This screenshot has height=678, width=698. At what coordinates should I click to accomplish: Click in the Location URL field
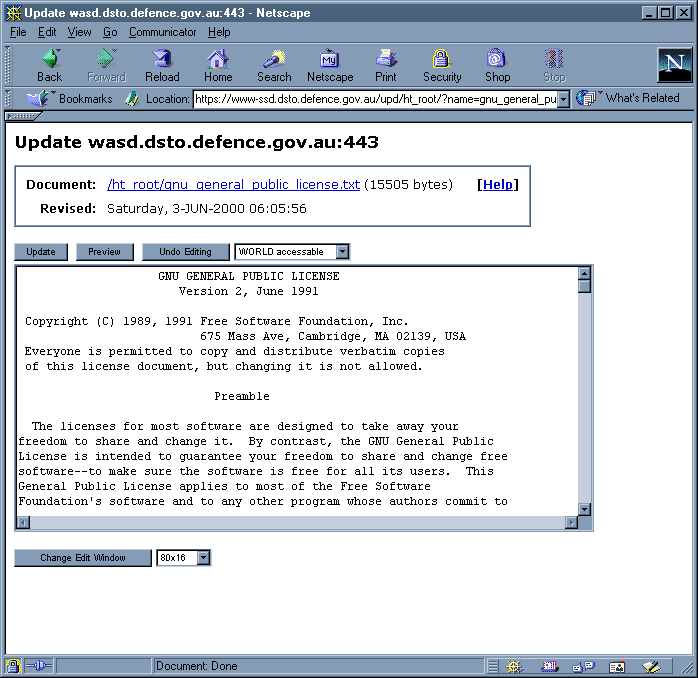[x=376, y=99]
